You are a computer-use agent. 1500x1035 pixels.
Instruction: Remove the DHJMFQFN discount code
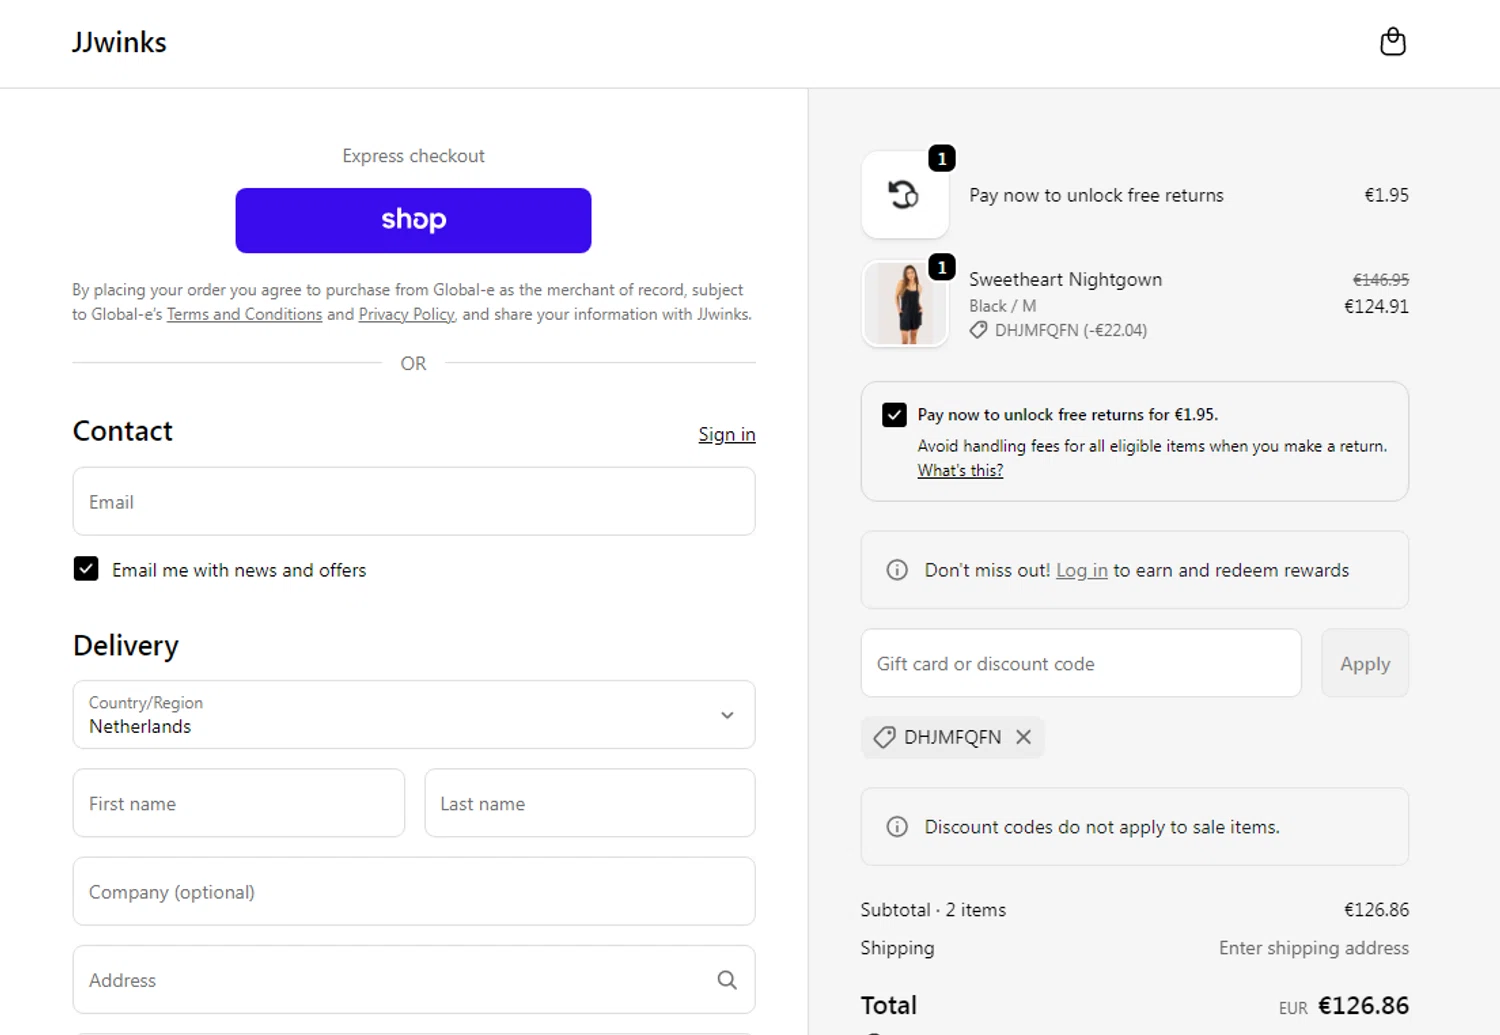[1023, 737]
